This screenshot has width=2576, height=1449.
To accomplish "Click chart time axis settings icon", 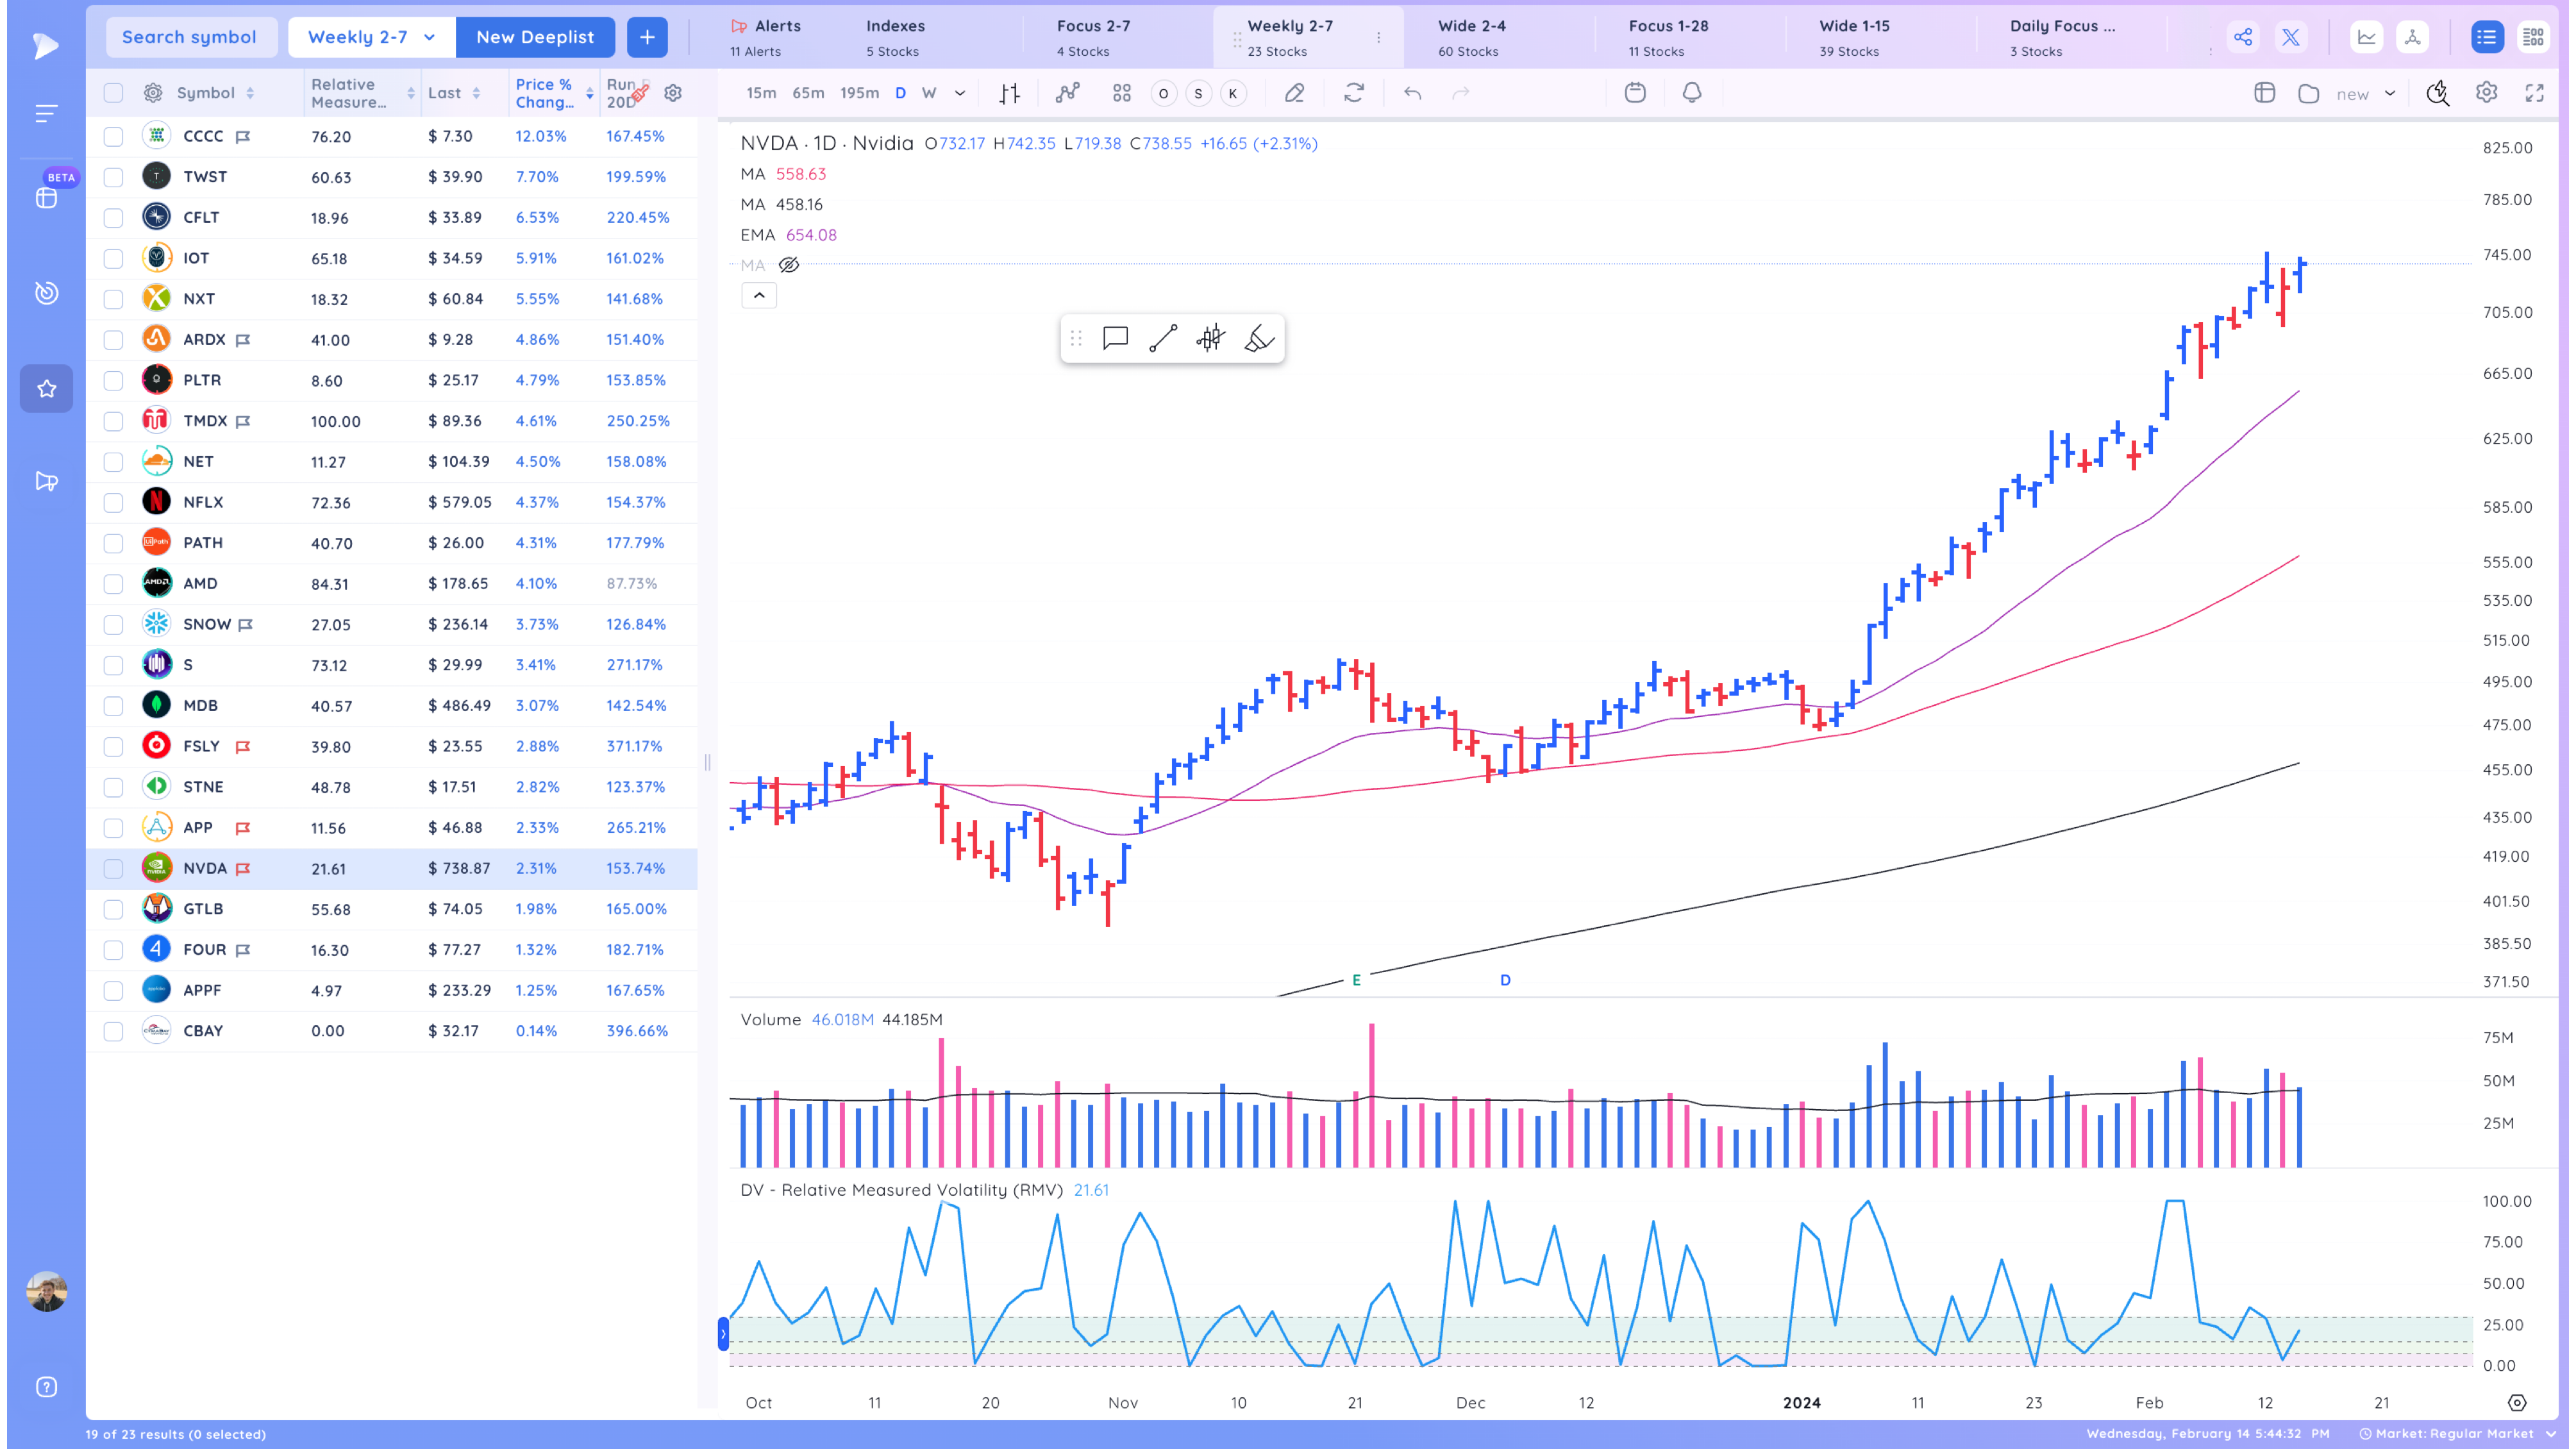I will pyautogui.click(x=2517, y=1402).
